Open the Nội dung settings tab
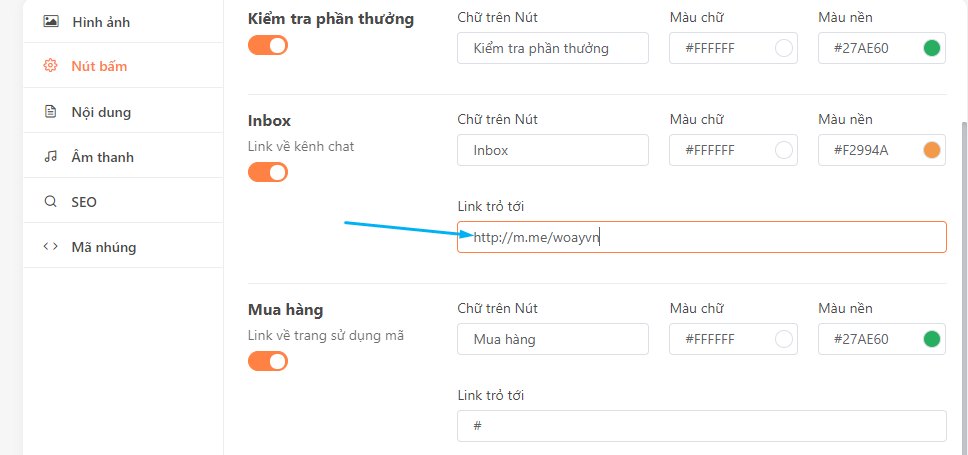 point(101,112)
